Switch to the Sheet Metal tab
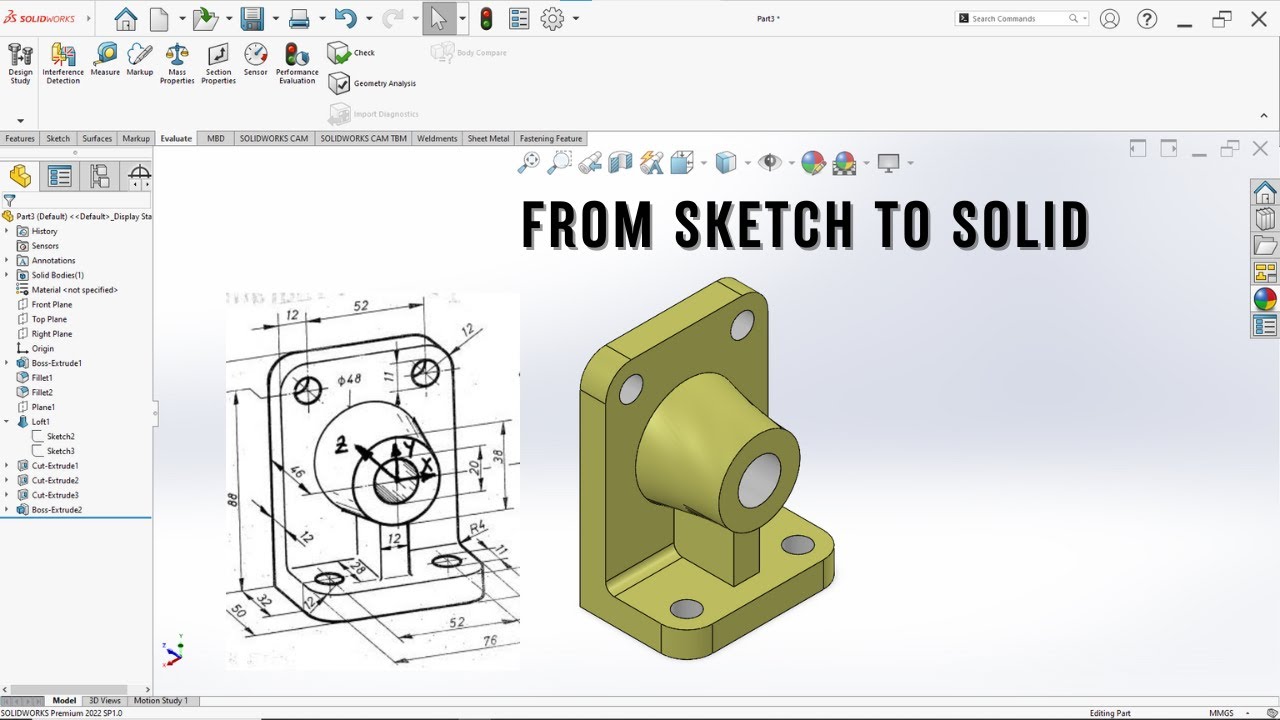This screenshot has height=720, width=1280. pos(489,139)
